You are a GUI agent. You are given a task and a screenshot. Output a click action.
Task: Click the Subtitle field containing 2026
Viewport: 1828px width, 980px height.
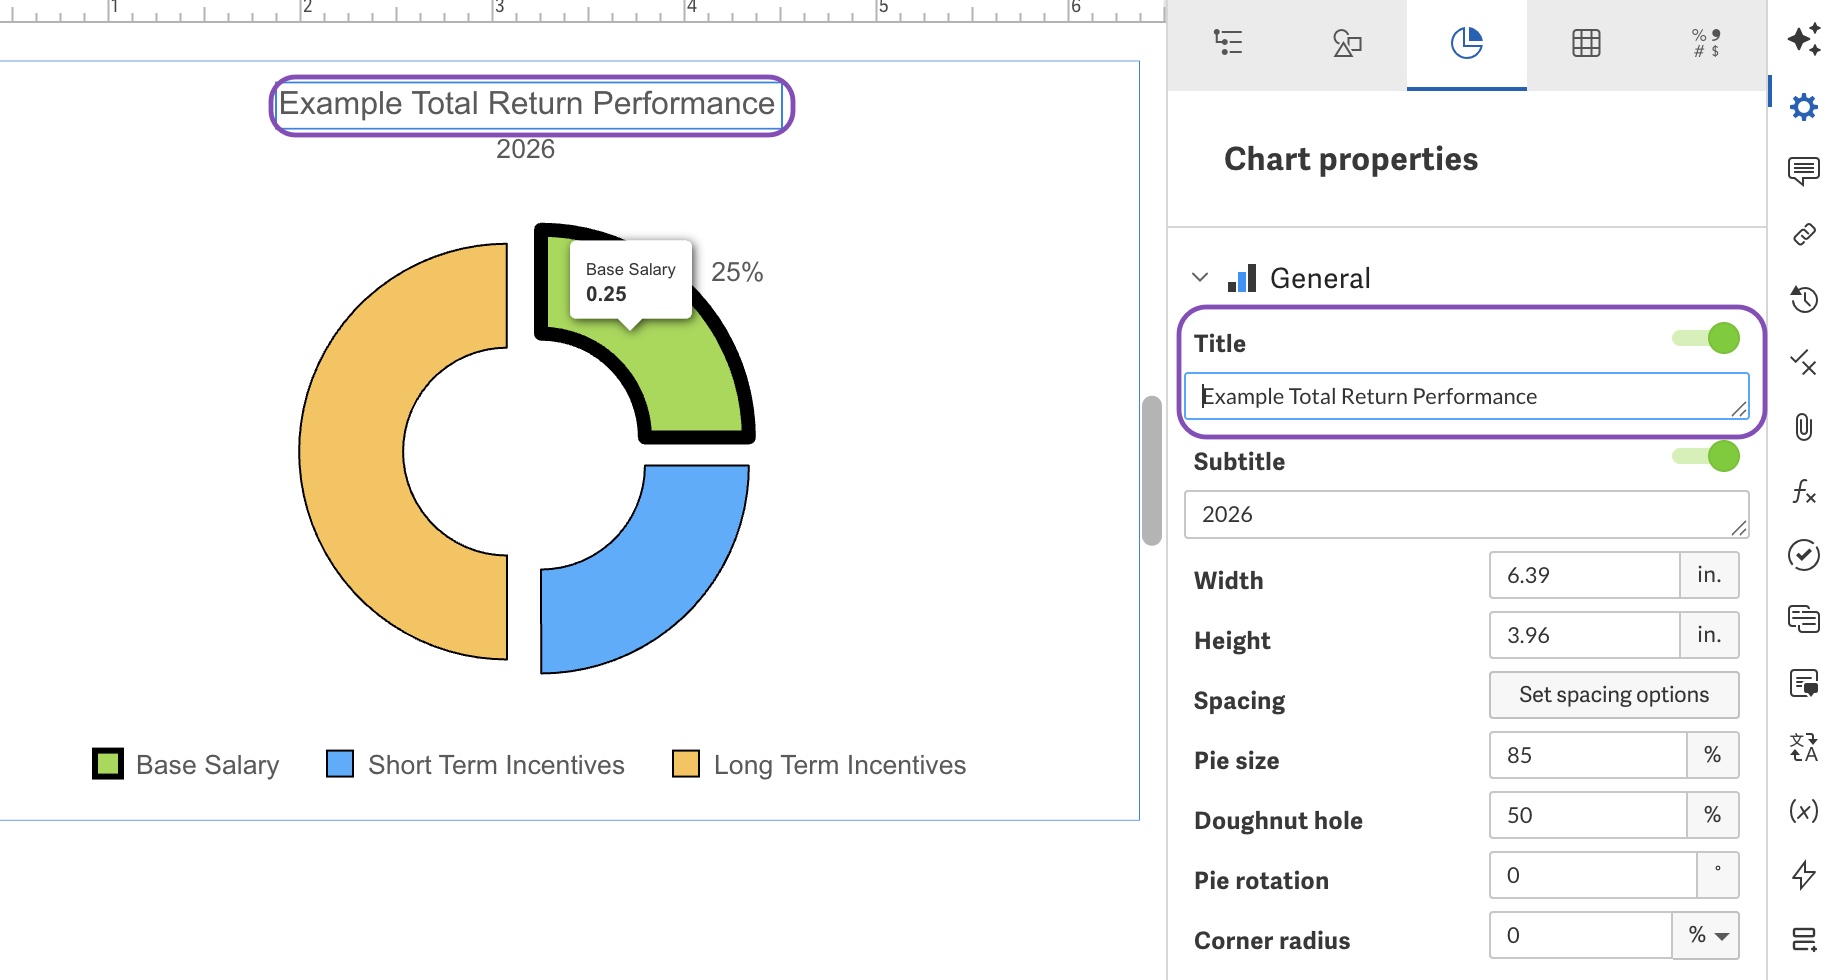1467,514
